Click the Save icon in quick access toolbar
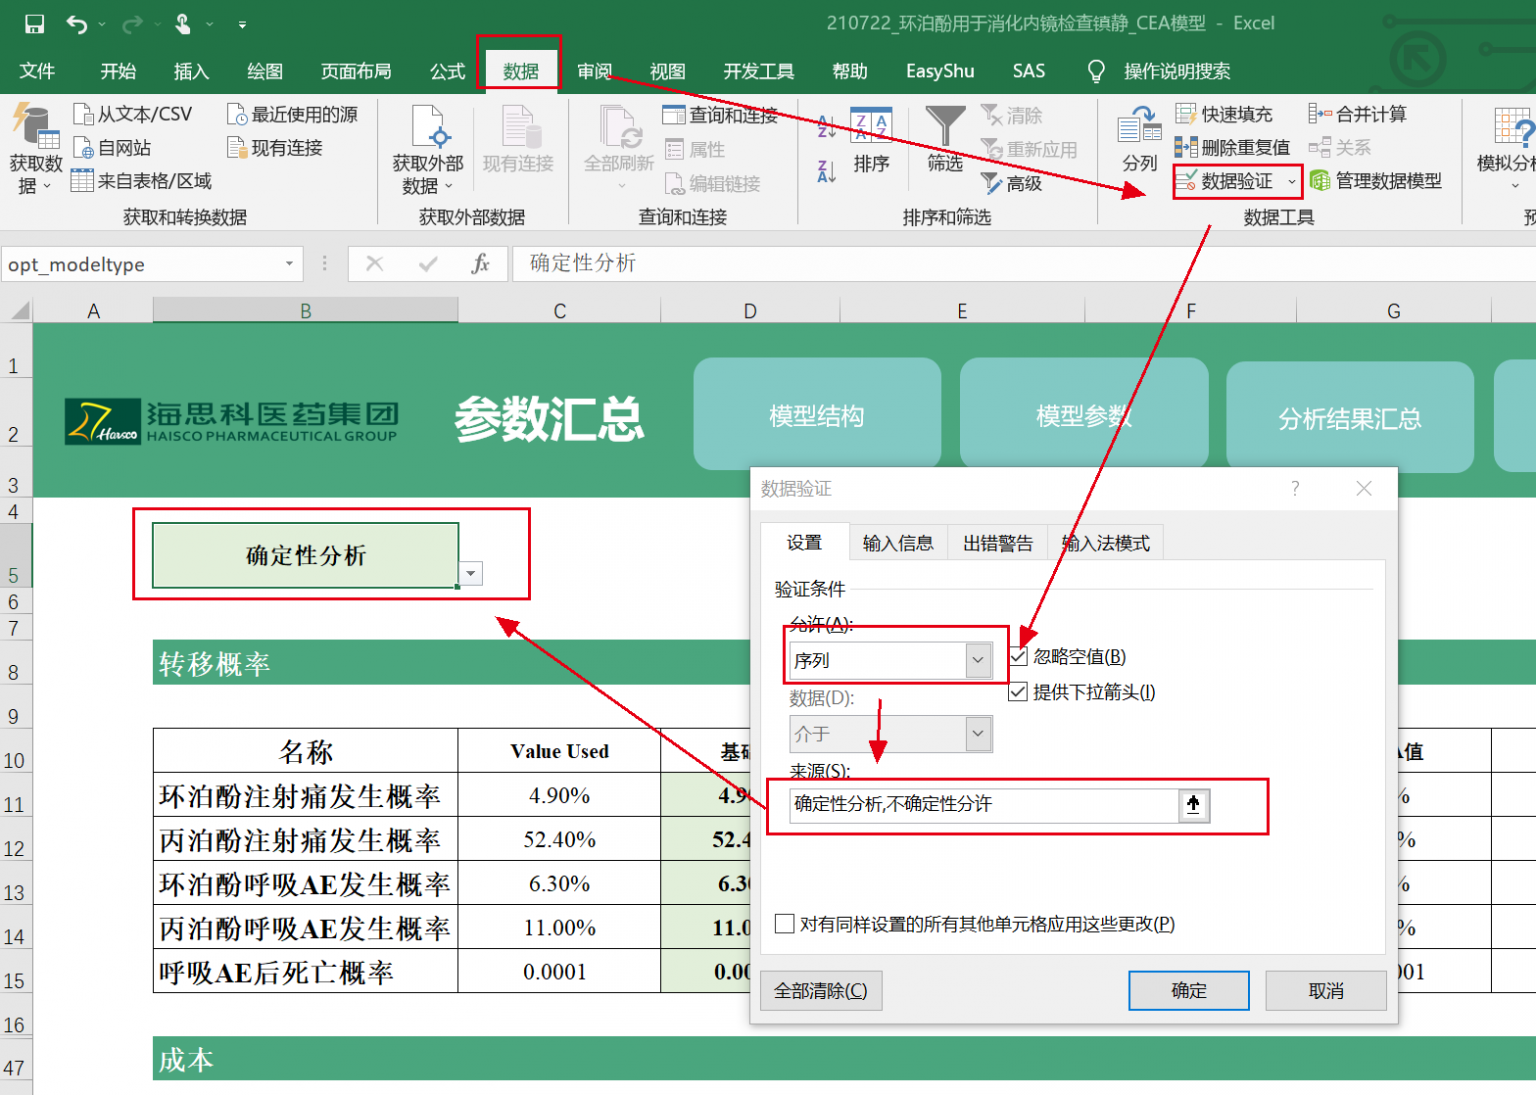 click(34, 24)
